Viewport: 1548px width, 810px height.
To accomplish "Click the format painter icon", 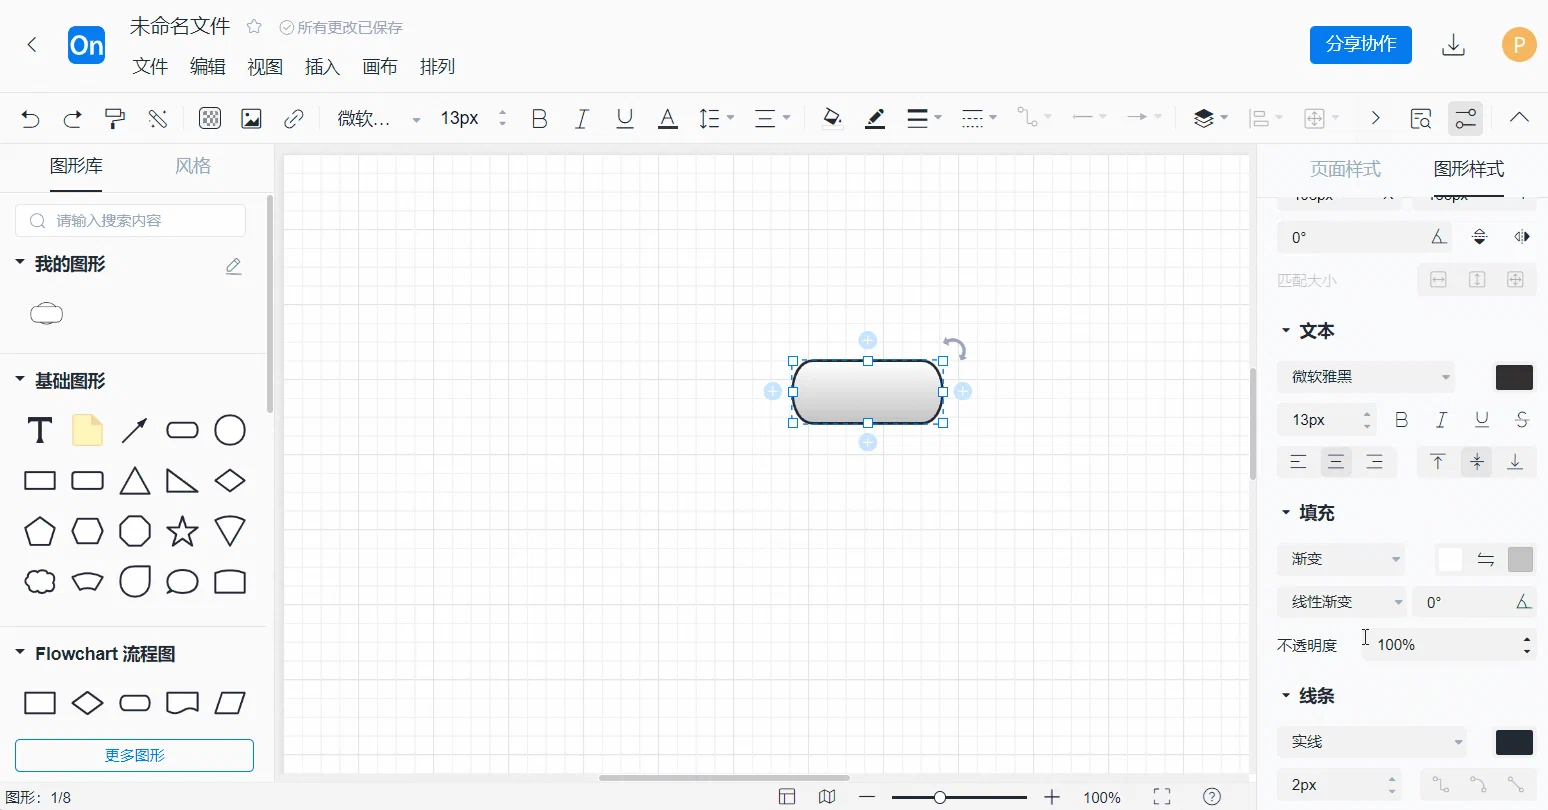I will click(x=115, y=119).
